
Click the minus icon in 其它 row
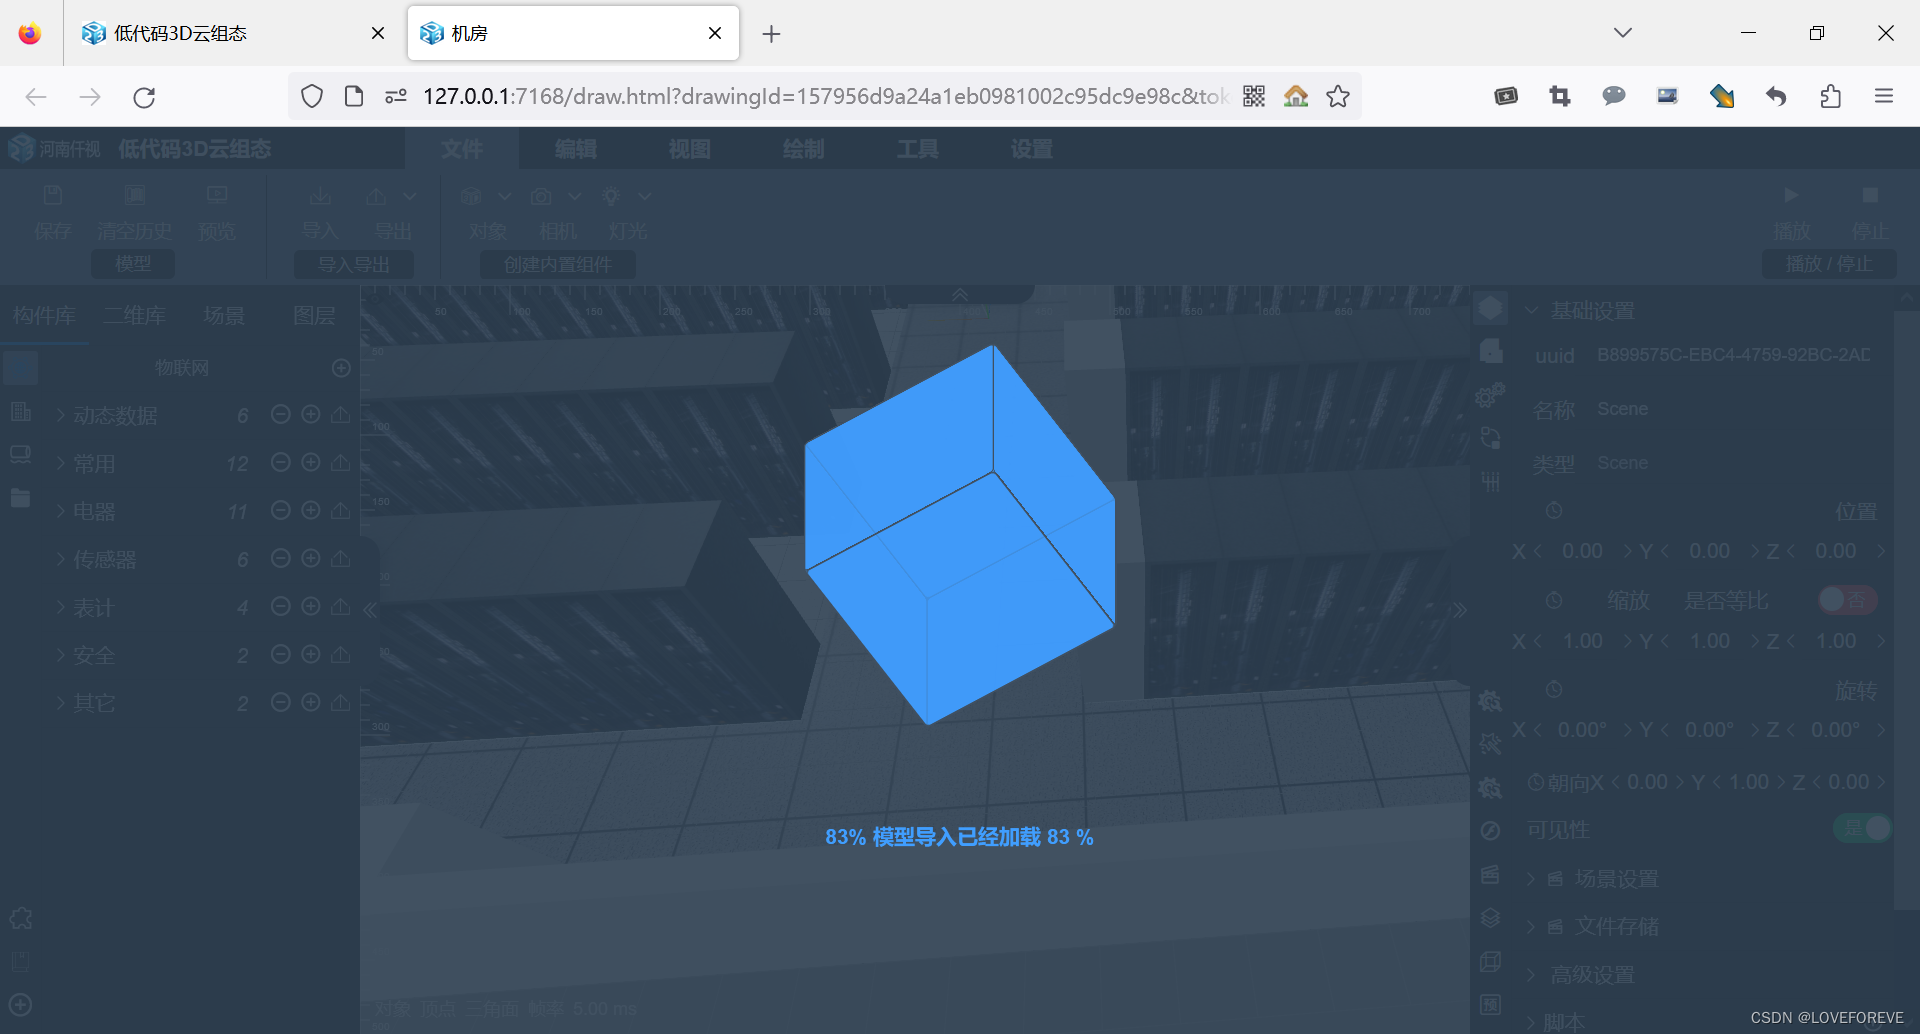coord(281,702)
